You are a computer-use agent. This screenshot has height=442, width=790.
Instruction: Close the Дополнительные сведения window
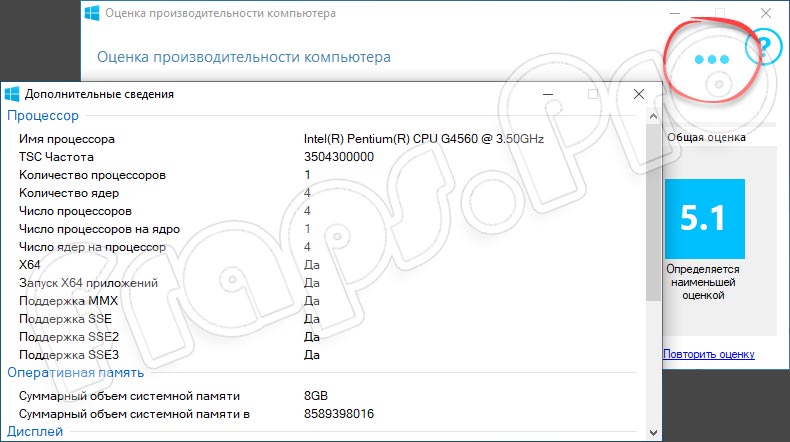pyautogui.click(x=639, y=94)
